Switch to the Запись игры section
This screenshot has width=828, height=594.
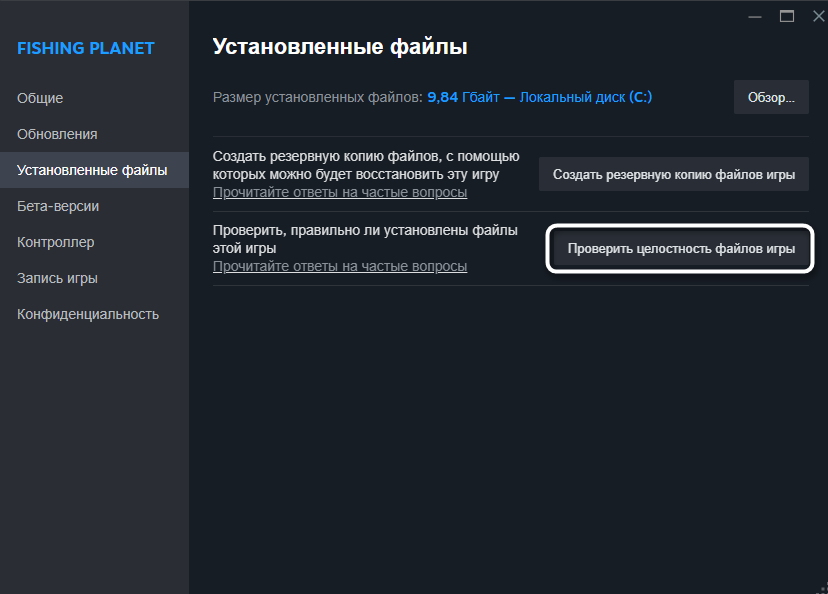[58, 277]
